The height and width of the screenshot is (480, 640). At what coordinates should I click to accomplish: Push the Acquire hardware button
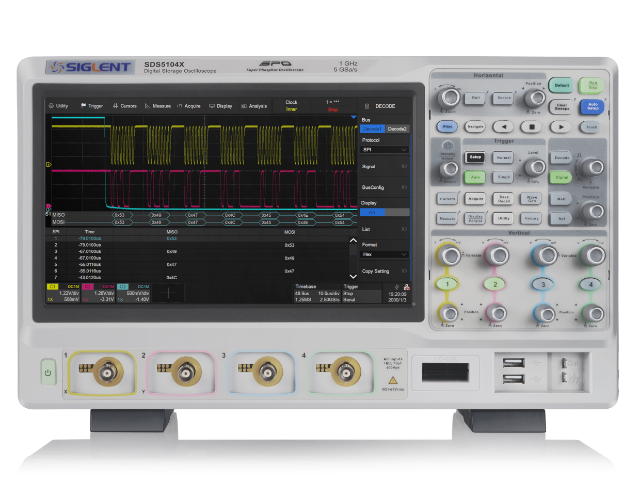[x=475, y=199]
